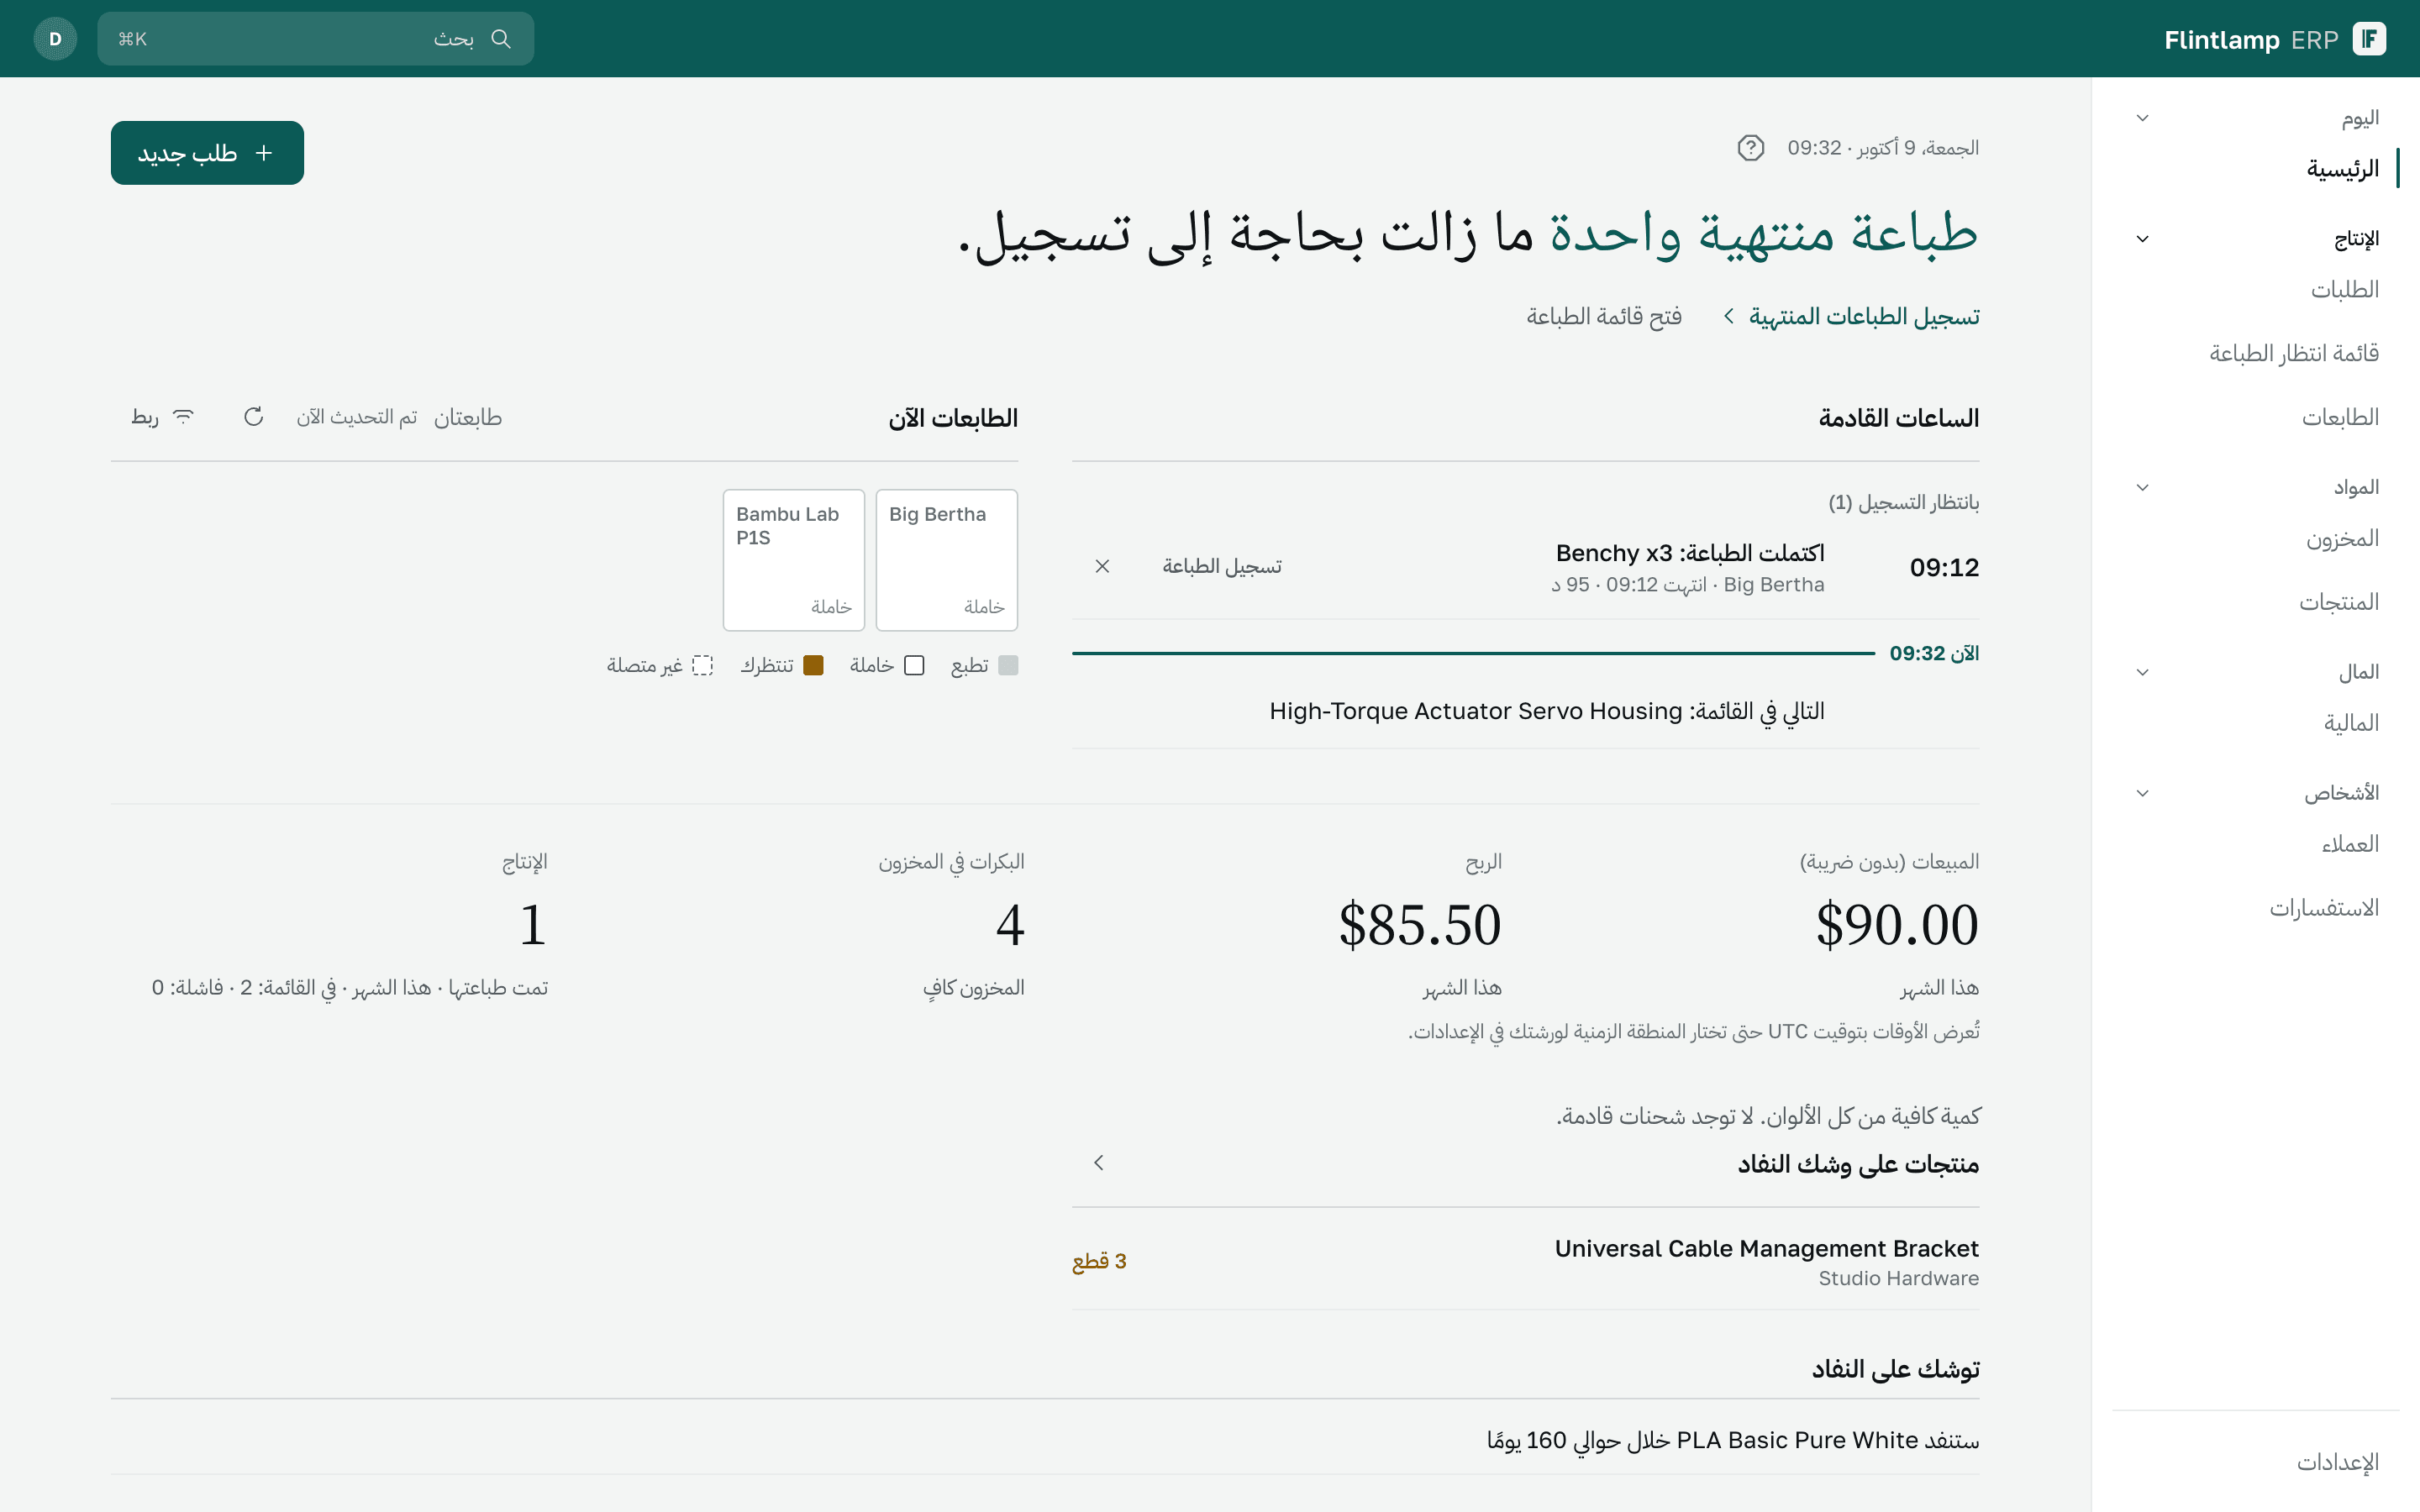Open العملاء in sidebar
The width and height of the screenshot is (2420, 1512).
point(2256,845)
